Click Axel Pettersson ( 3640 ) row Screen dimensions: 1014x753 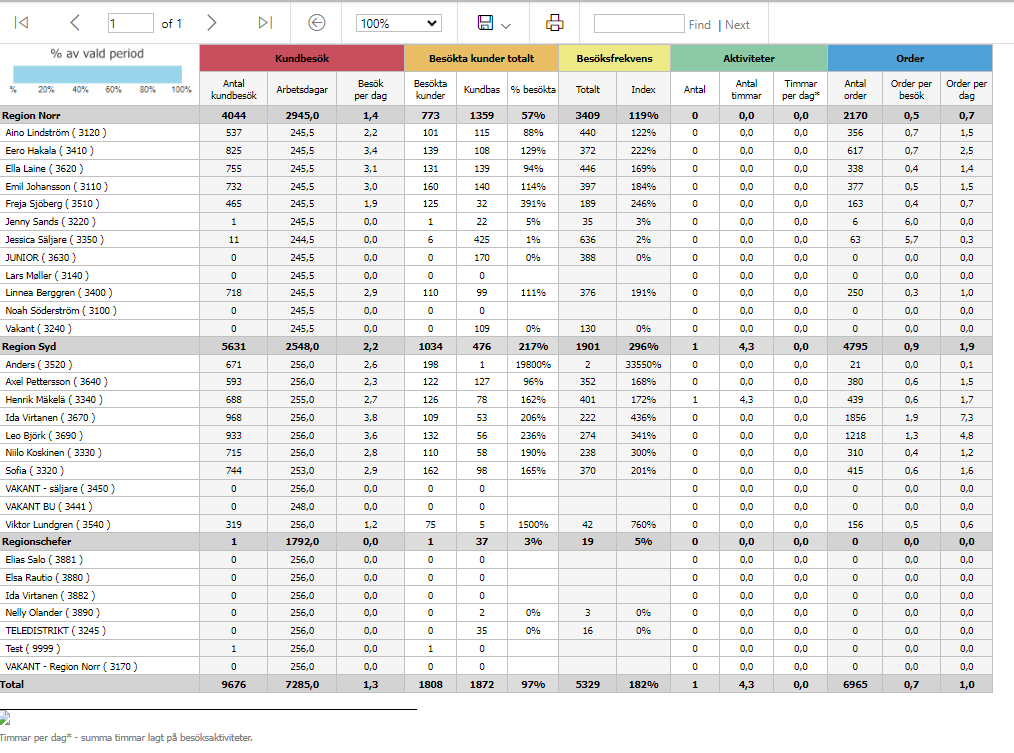[x=496, y=382]
